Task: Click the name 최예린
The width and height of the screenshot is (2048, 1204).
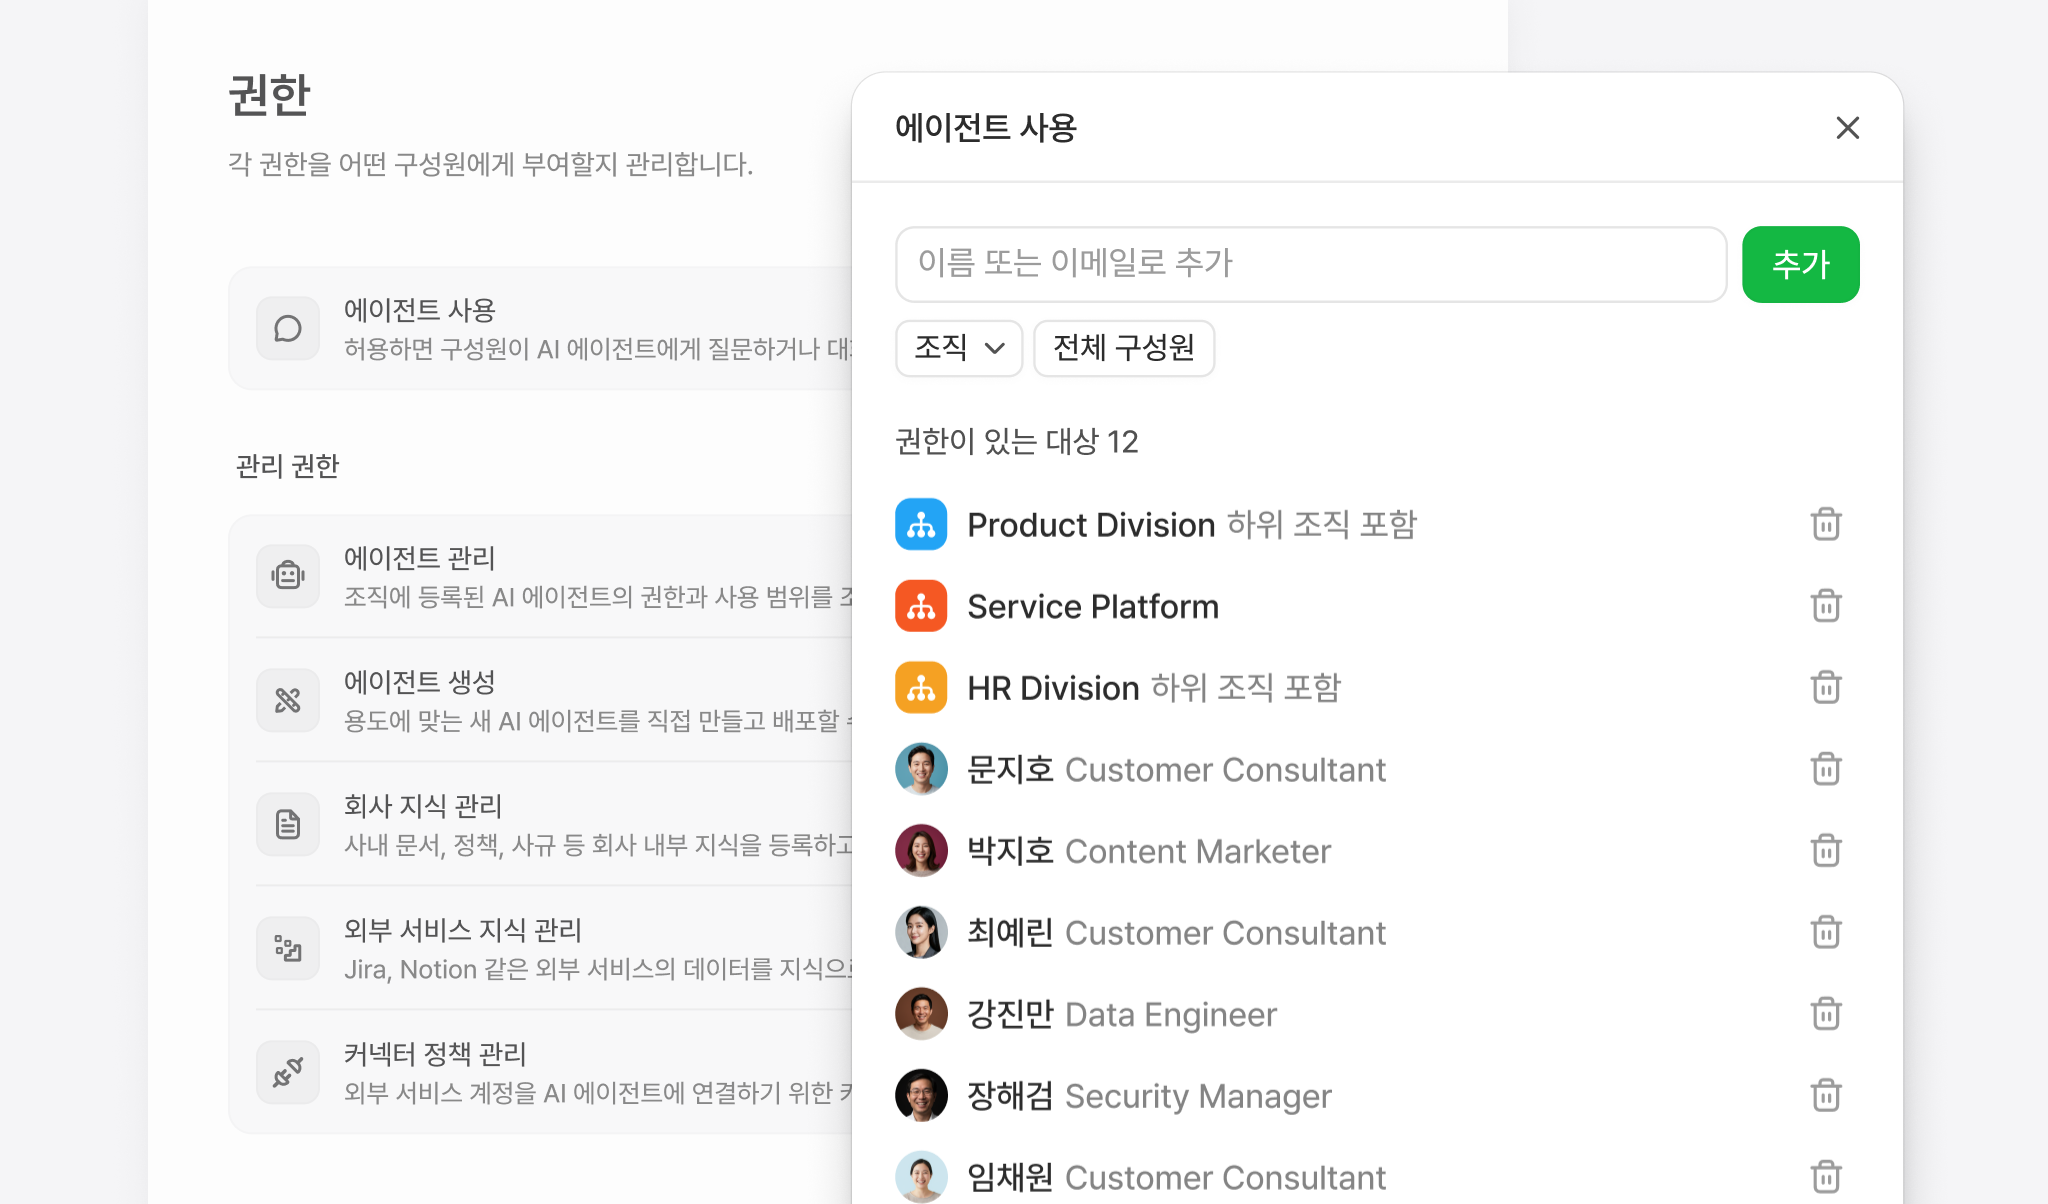Action: tap(1010, 932)
